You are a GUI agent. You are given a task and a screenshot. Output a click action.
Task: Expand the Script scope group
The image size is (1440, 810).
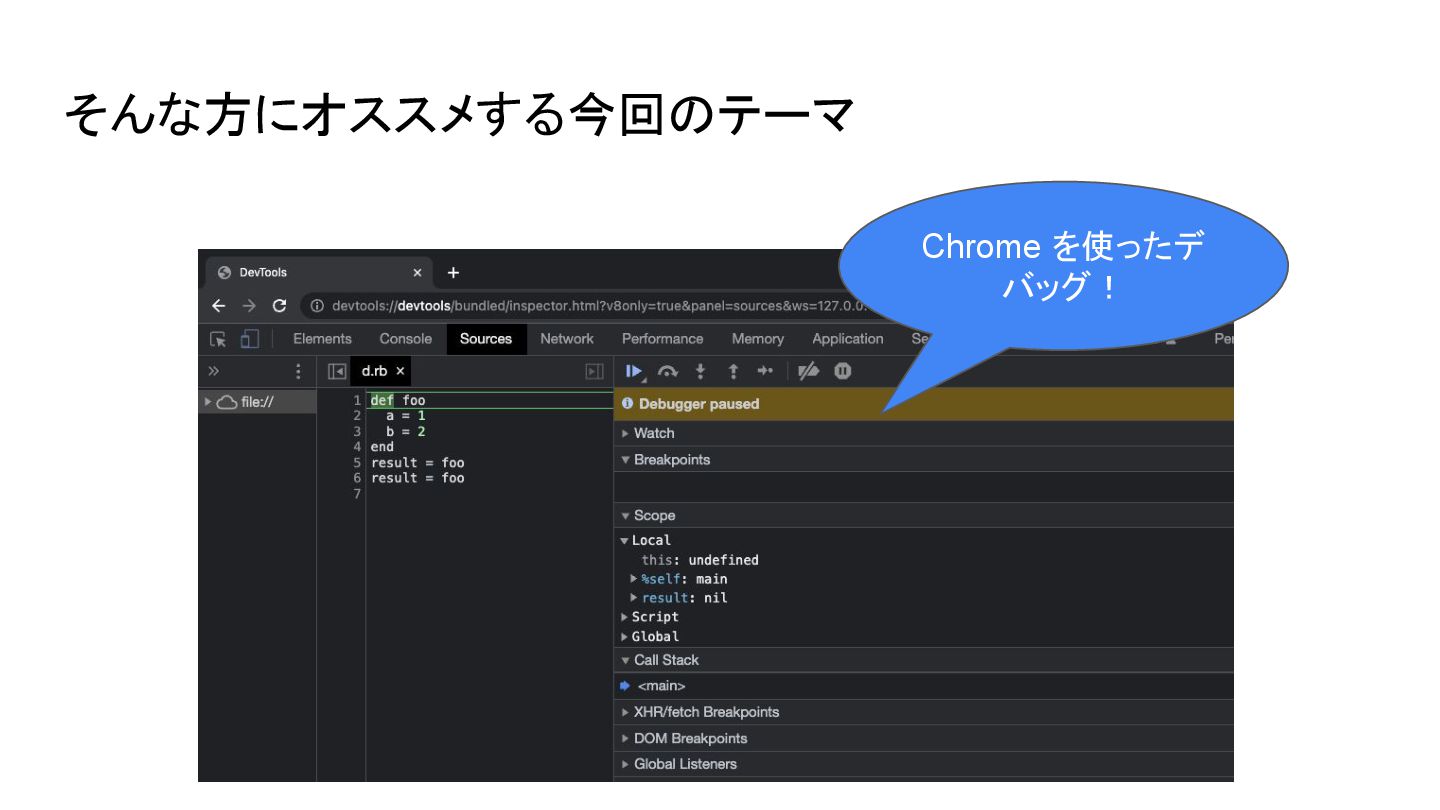pyautogui.click(x=625, y=617)
